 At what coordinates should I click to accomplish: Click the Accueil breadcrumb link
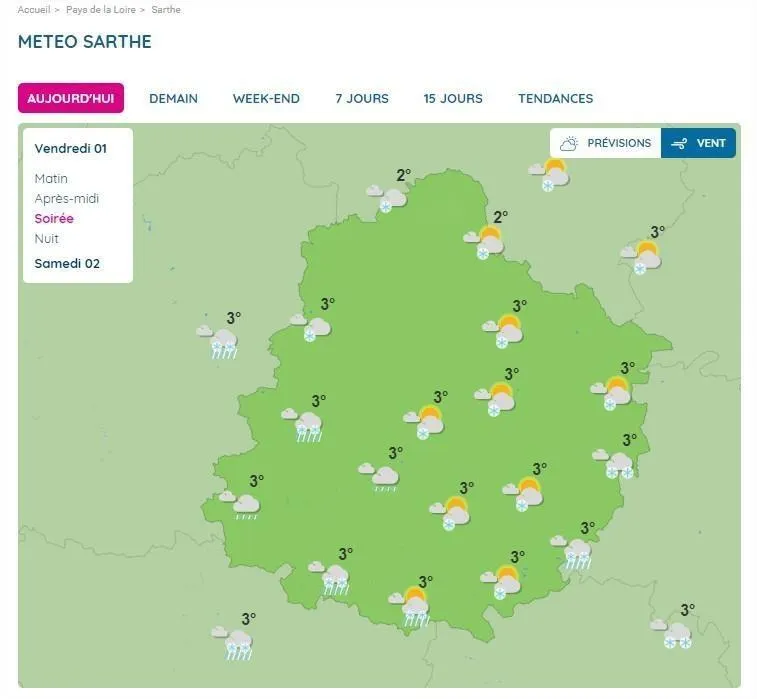coord(33,9)
